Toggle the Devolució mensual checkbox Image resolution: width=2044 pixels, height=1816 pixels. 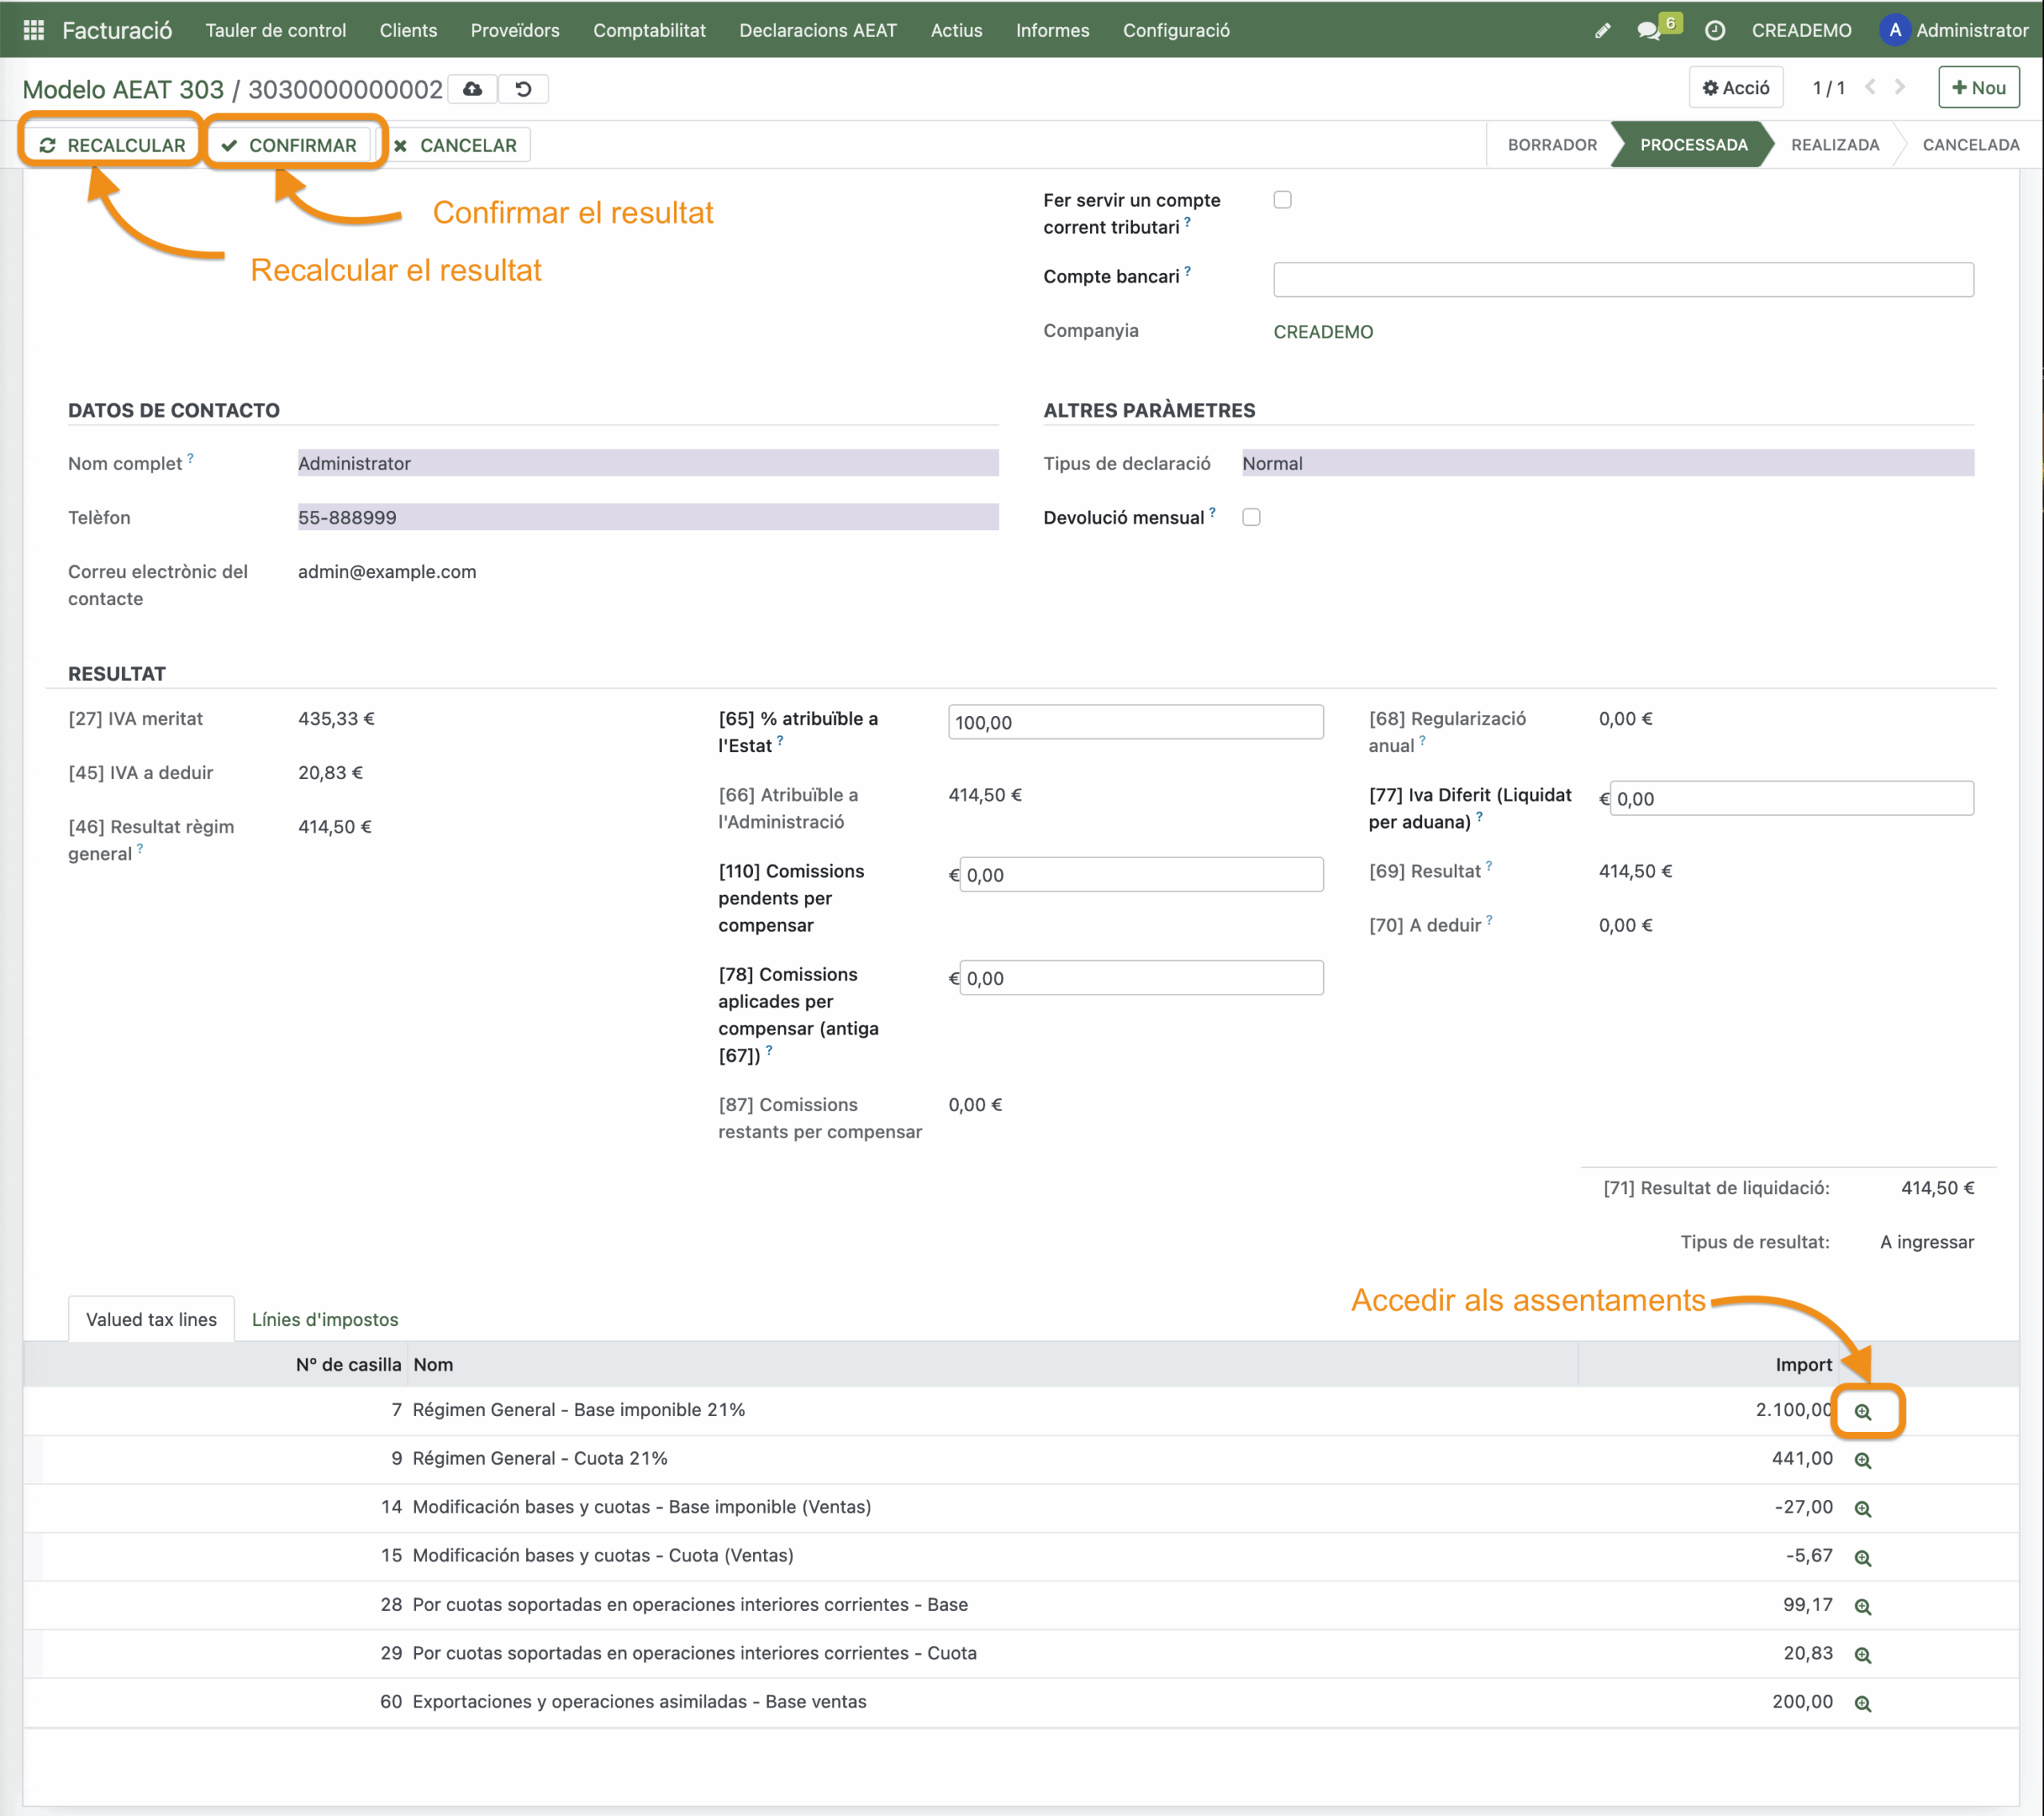point(1251,517)
